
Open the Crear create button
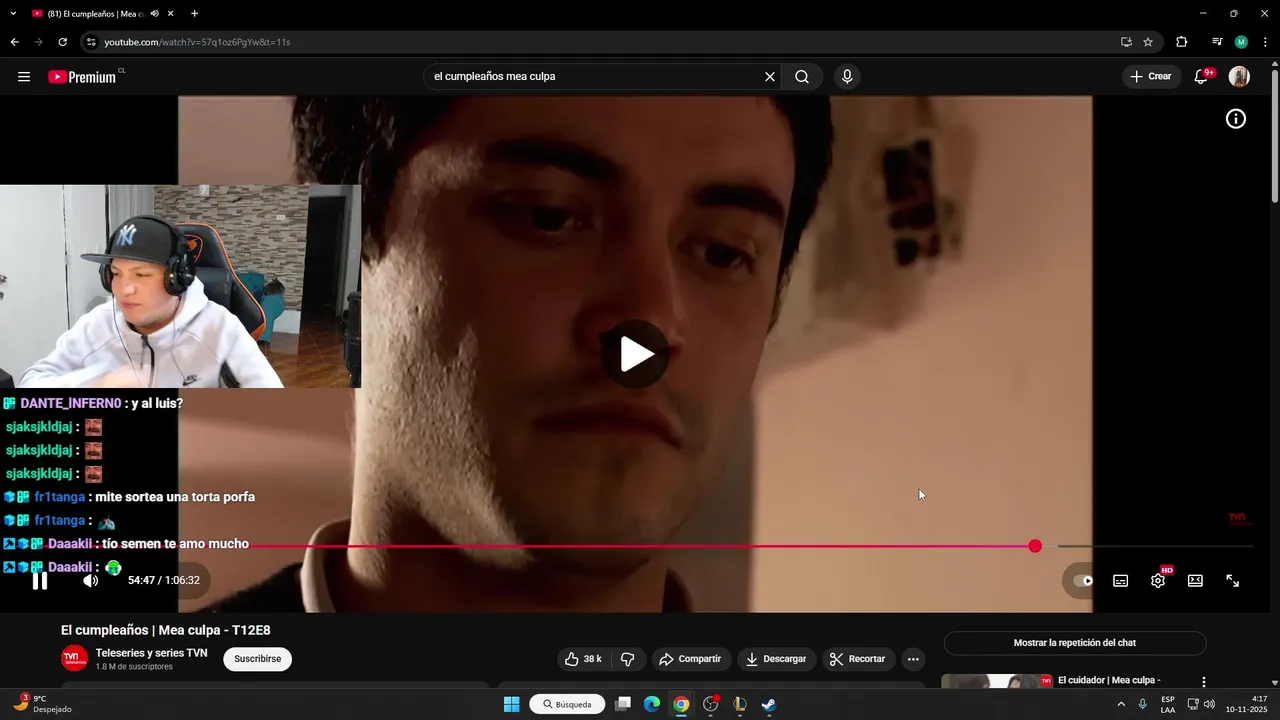[x=1151, y=76]
